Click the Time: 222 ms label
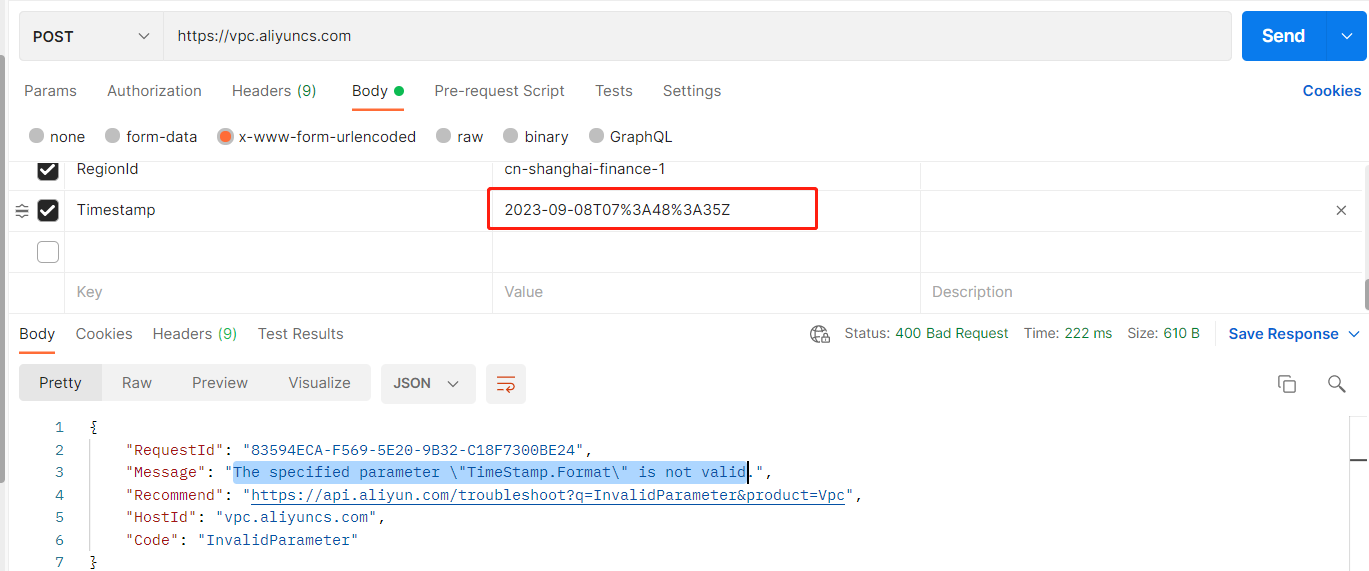The width and height of the screenshot is (1369, 571). (1067, 334)
